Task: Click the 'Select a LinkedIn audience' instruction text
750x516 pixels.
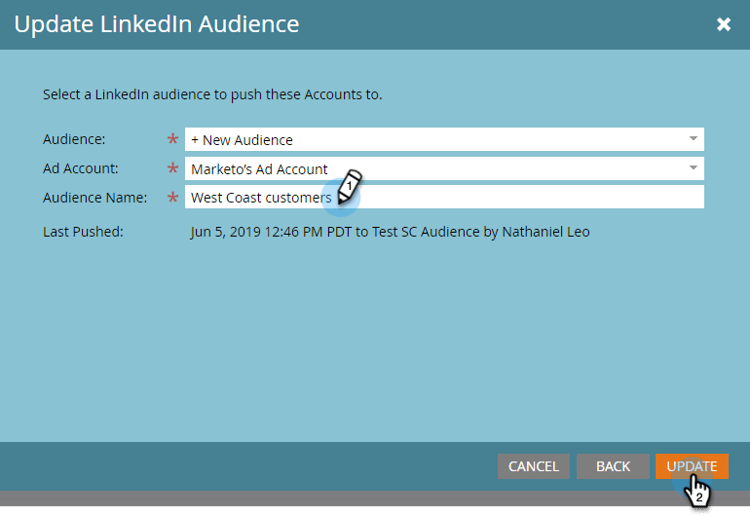Action: click(212, 95)
